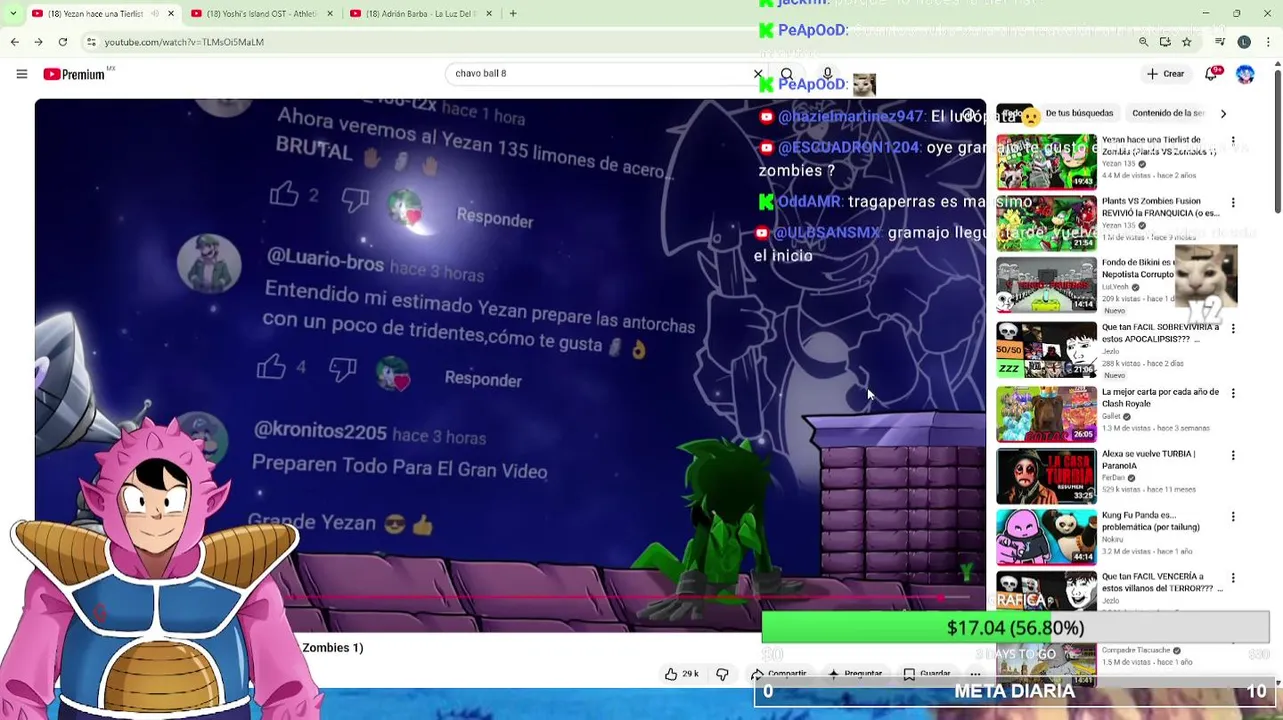Image resolution: width=1283 pixels, height=720 pixels.
Task: Open the title Kung Fu Panda es... problemática
Action: click(x=1150, y=521)
